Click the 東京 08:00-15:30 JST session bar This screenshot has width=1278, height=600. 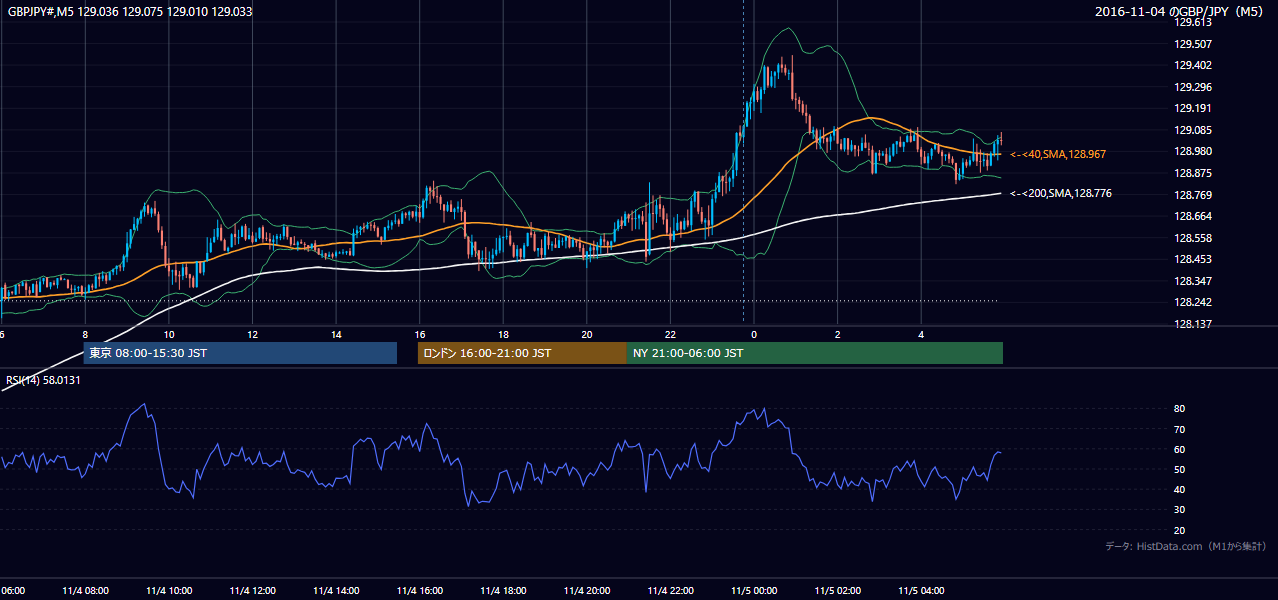[240, 353]
